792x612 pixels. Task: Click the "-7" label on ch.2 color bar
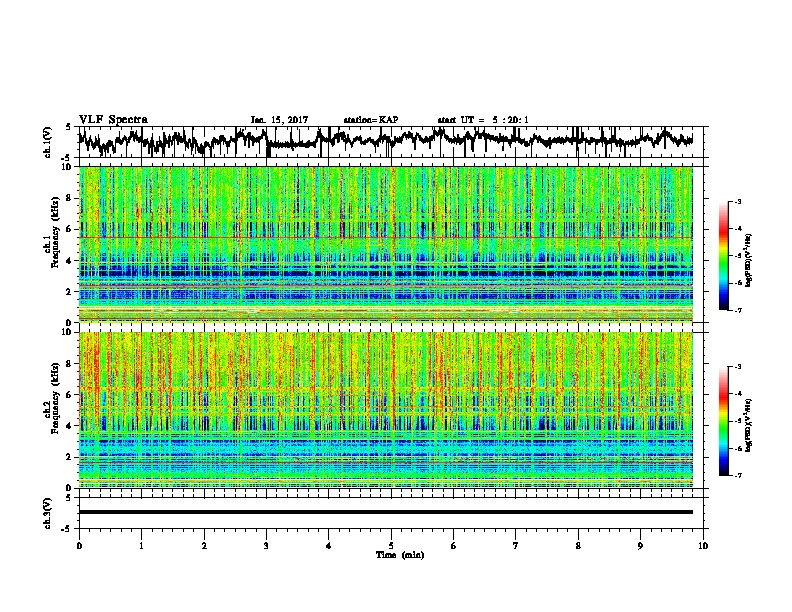(737, 475)
